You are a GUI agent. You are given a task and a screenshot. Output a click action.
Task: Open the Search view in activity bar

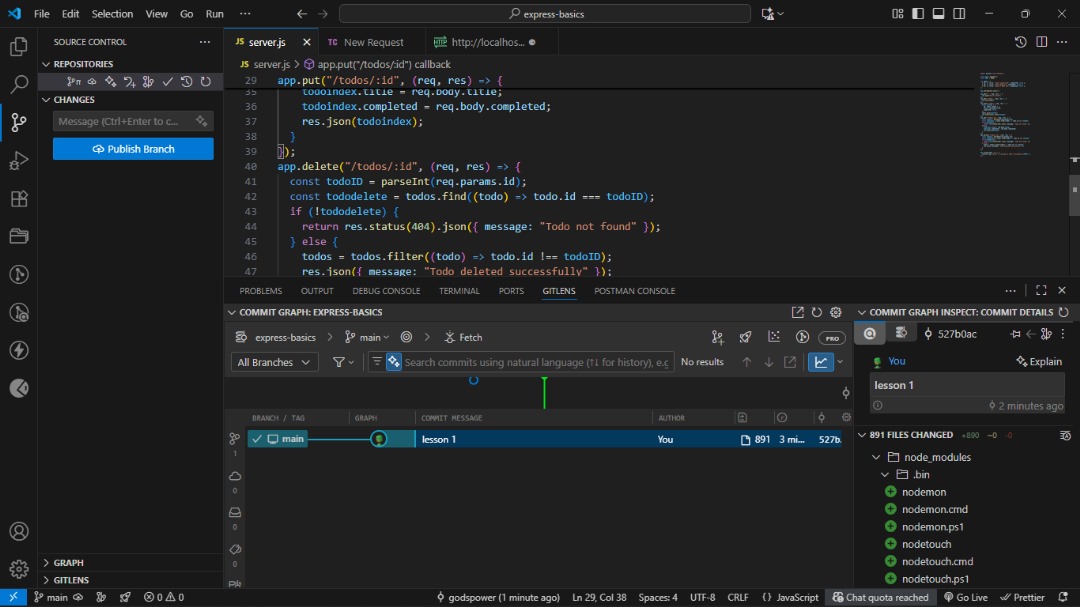[18, 85]
